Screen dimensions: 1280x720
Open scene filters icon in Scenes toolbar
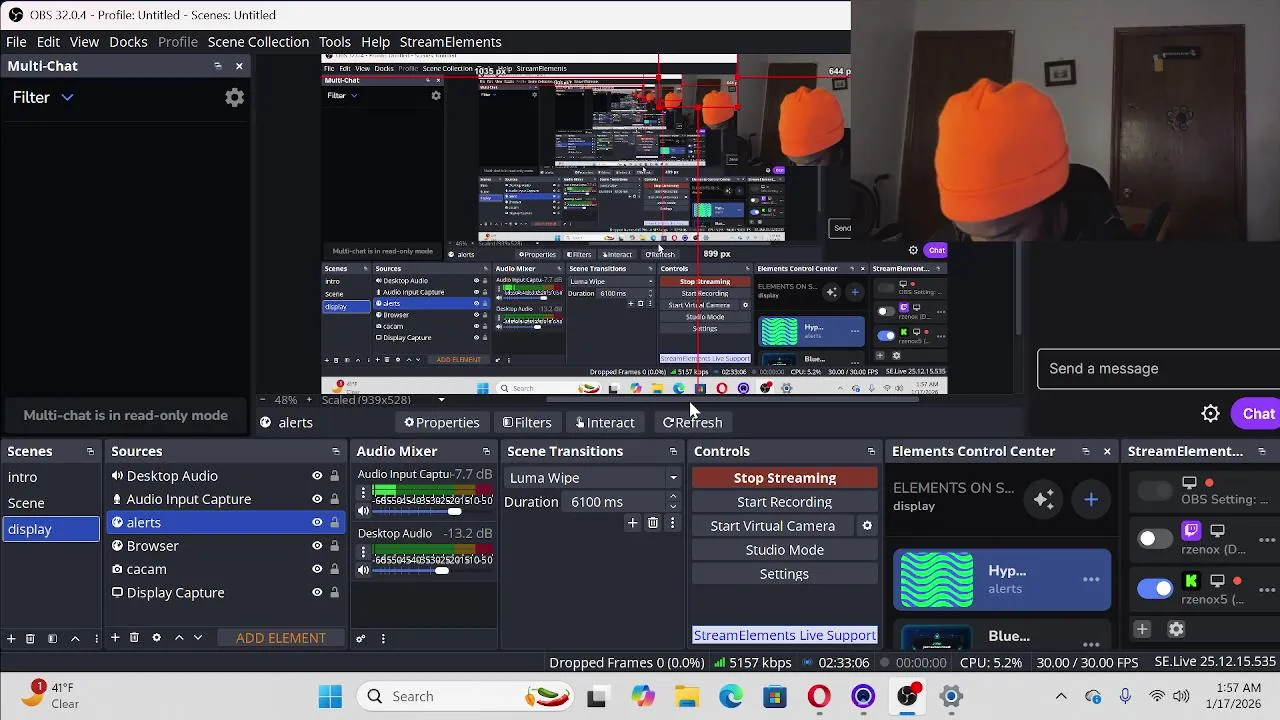[x=52, y=638]
